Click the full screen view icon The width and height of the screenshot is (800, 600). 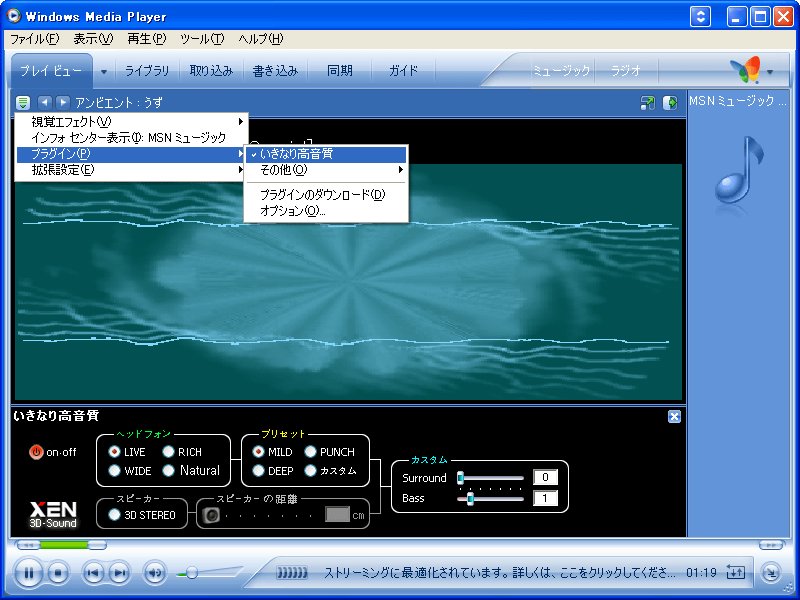click(x=647, y=103)
